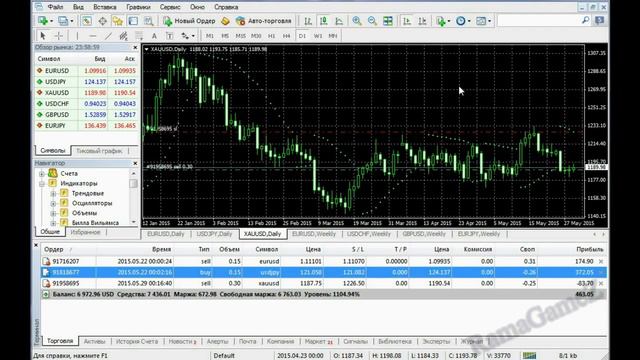Switch to the EURUSD,Daily chart tab
The image size is (640, 360).
coord(166,234)
